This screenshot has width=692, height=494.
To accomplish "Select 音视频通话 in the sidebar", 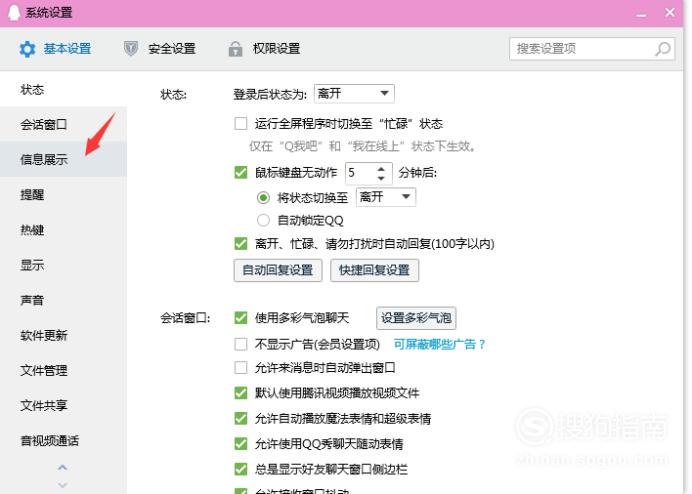I will click(63, 441).
